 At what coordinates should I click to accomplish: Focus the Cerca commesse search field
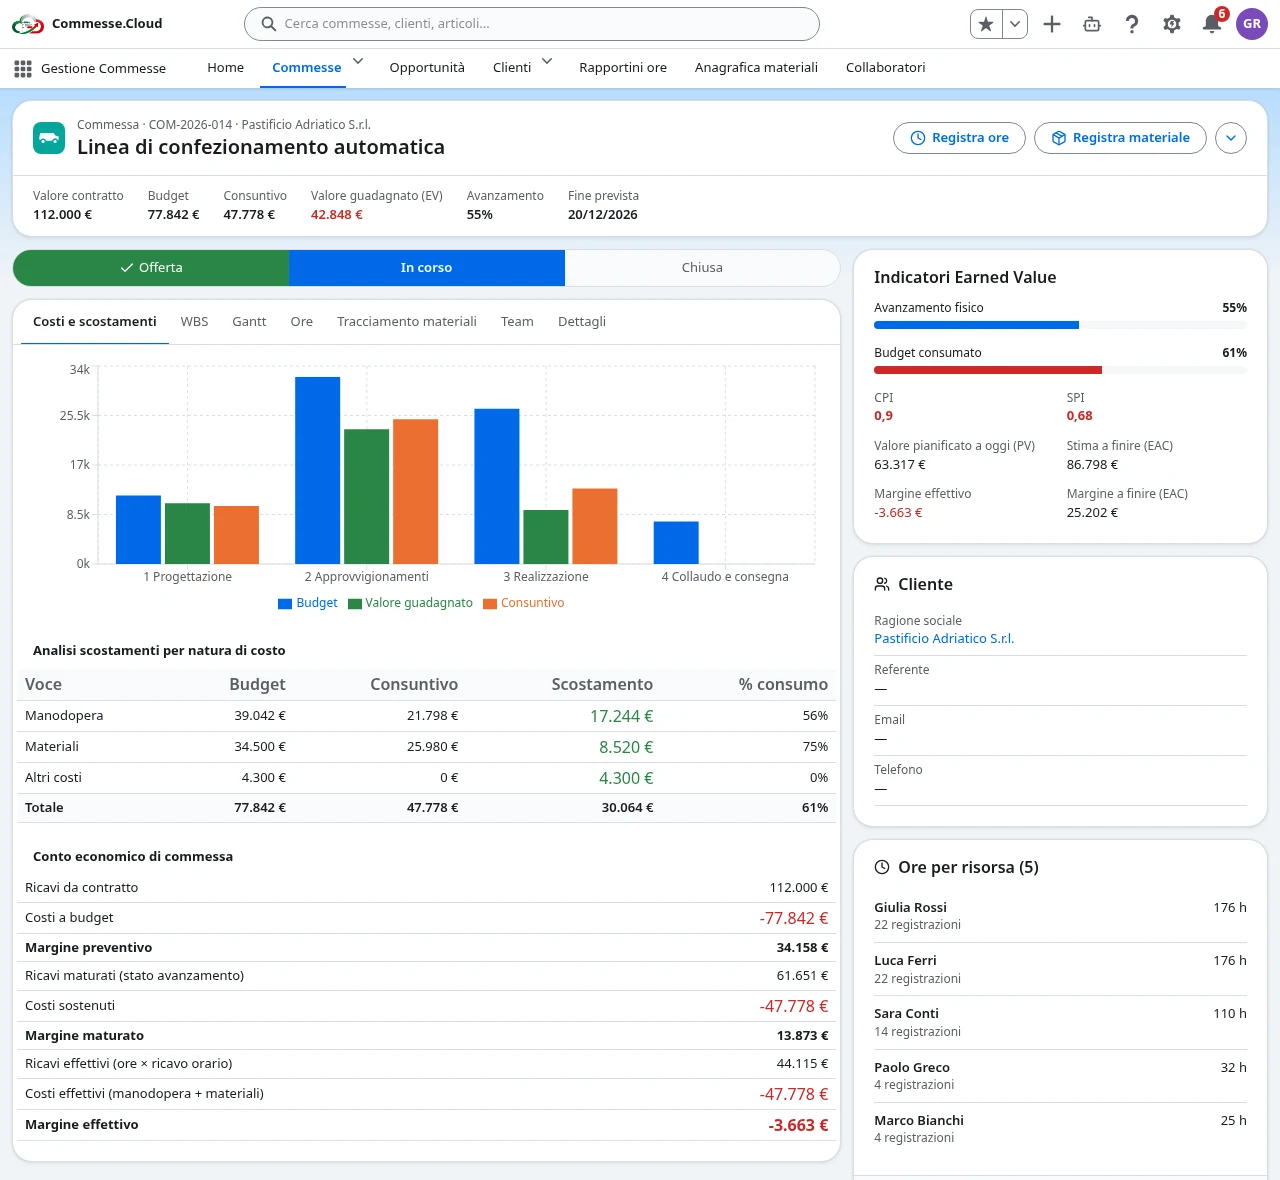coord(532,24)
